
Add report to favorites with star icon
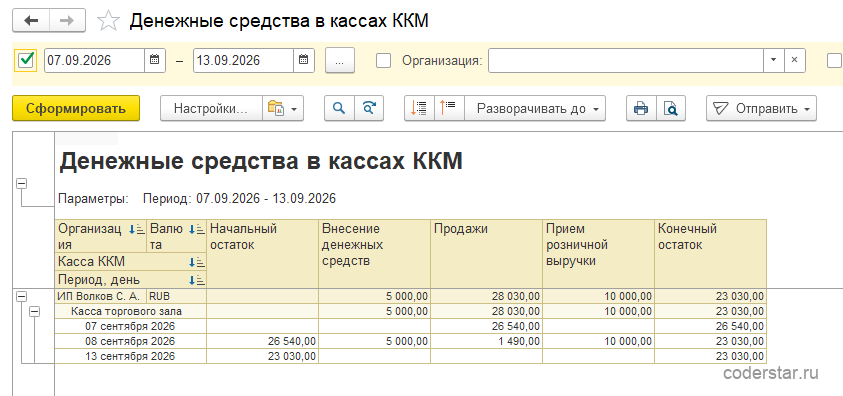(108, 21)
